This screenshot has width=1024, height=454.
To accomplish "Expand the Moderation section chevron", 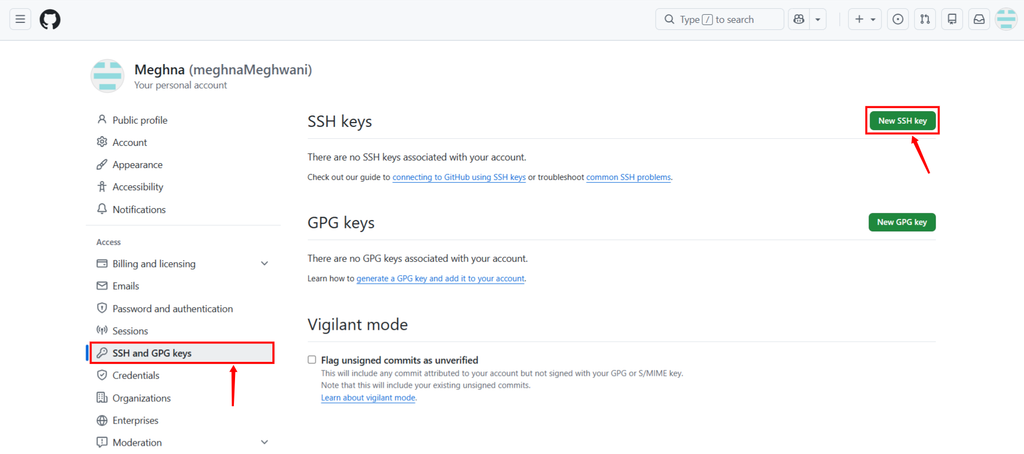I will tap(264, 442).
